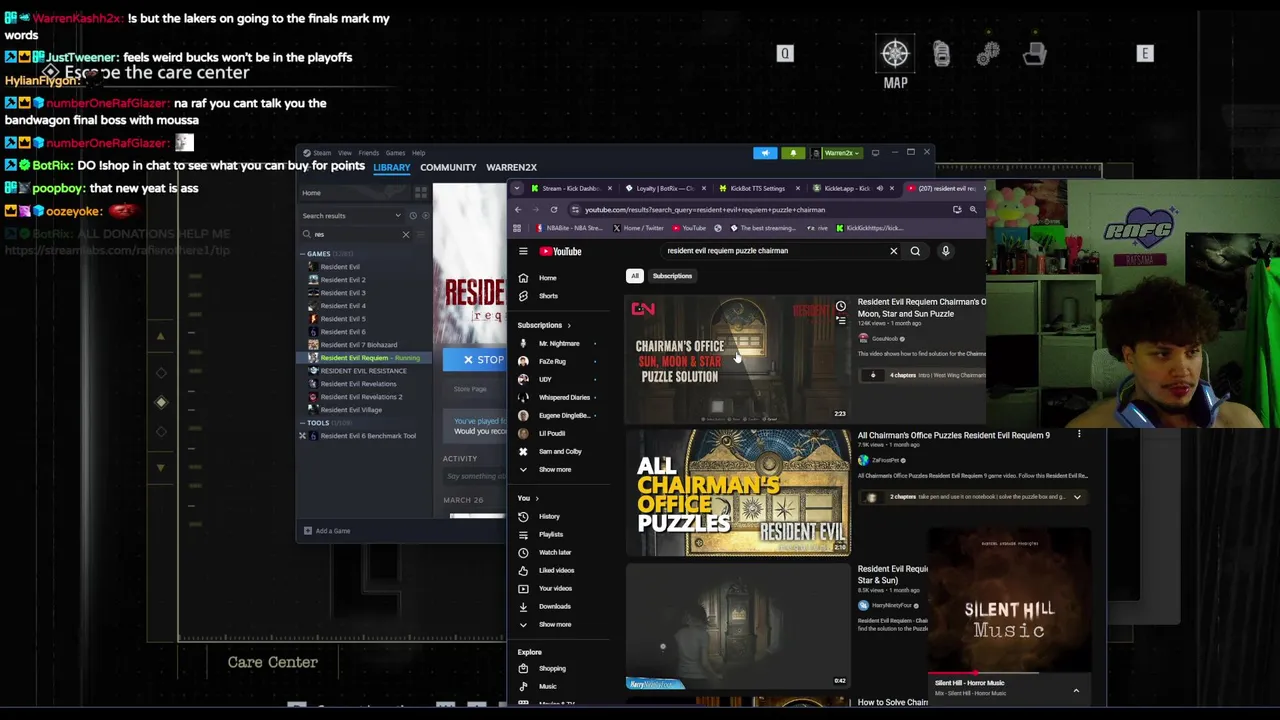1280x720 pixels.
Task: Open Steam COMMUNITY tab
Action: click(448, 167)
